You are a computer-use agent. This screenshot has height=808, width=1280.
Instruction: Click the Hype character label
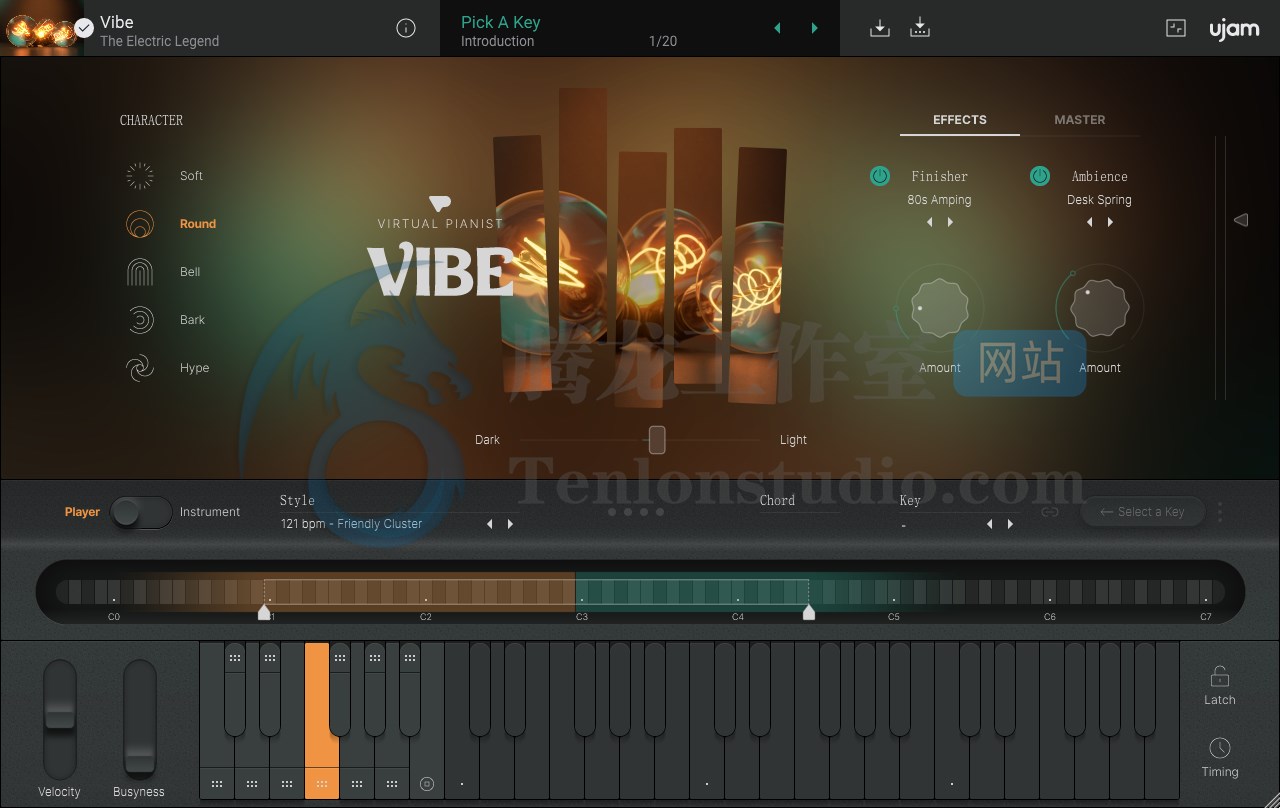(194, 368)
